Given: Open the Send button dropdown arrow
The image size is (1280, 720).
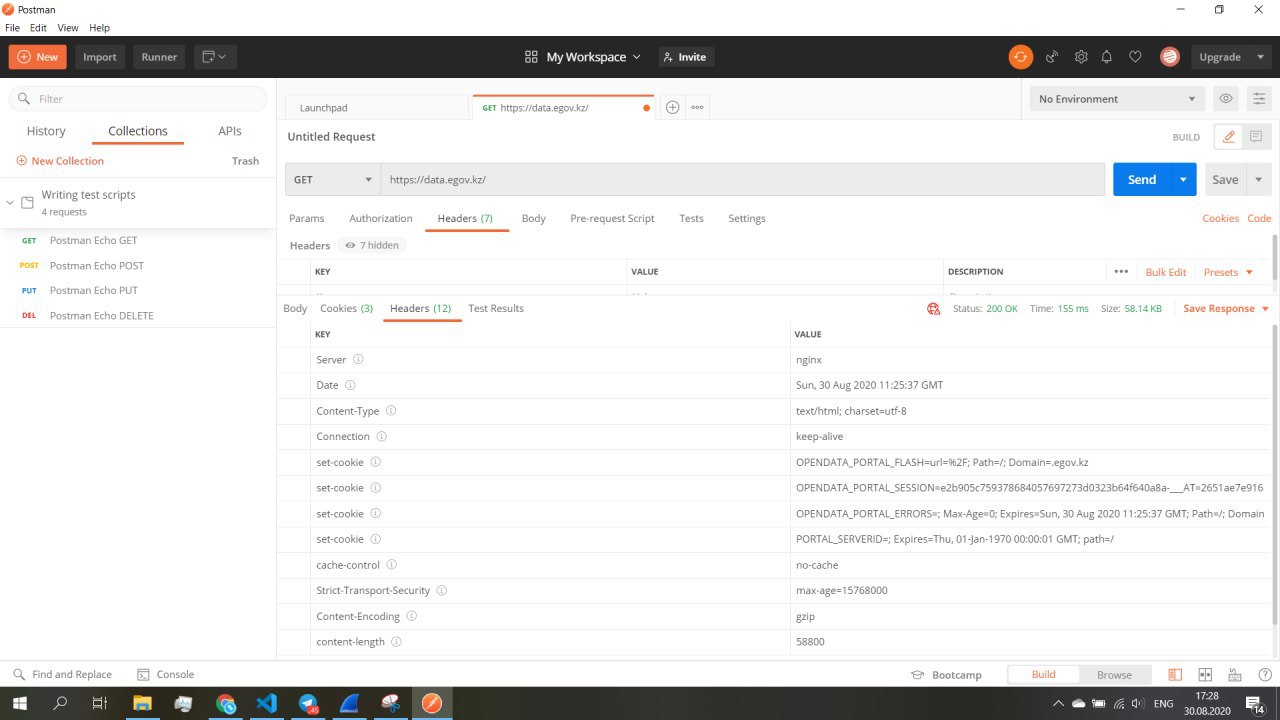Looking at the screenshot, I should (x=1183, y=179).
